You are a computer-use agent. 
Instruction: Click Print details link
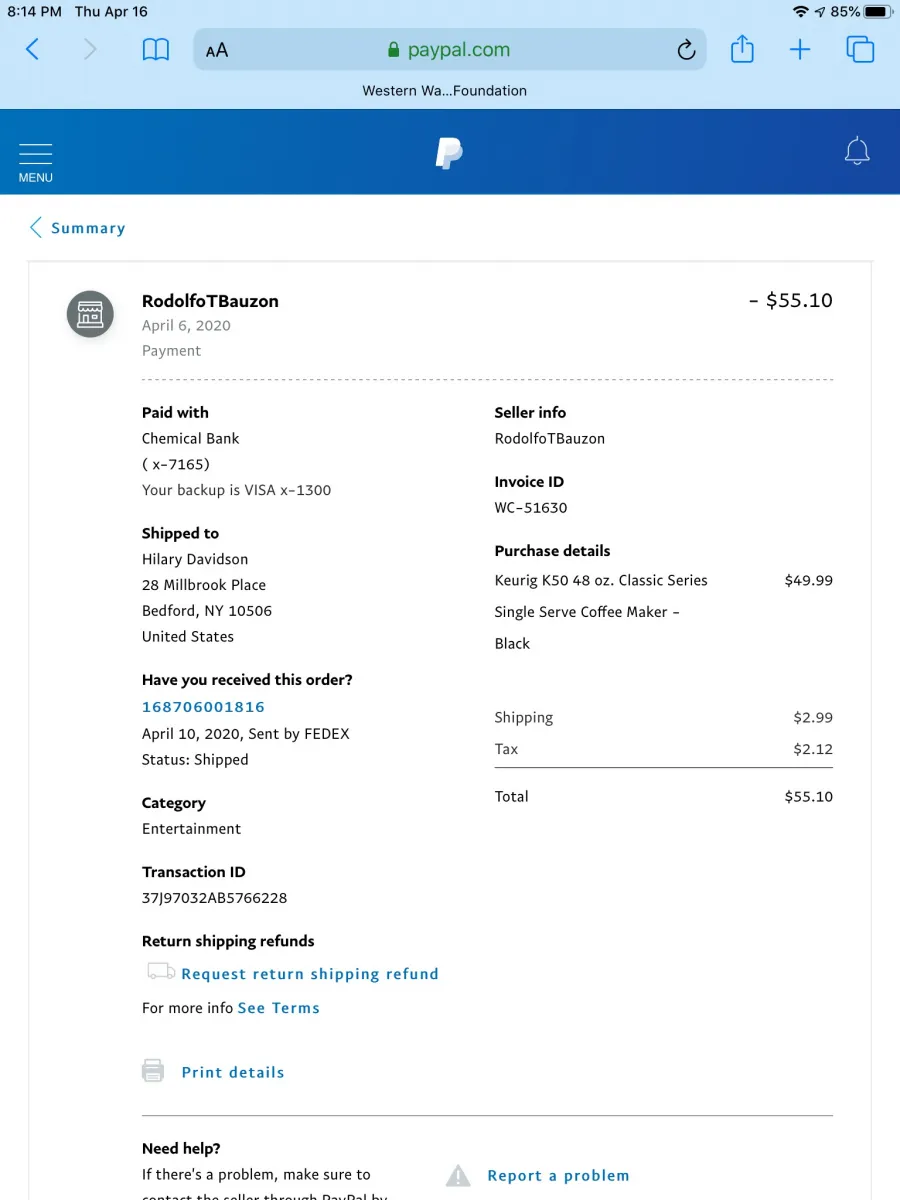[x=233, y=1072]
